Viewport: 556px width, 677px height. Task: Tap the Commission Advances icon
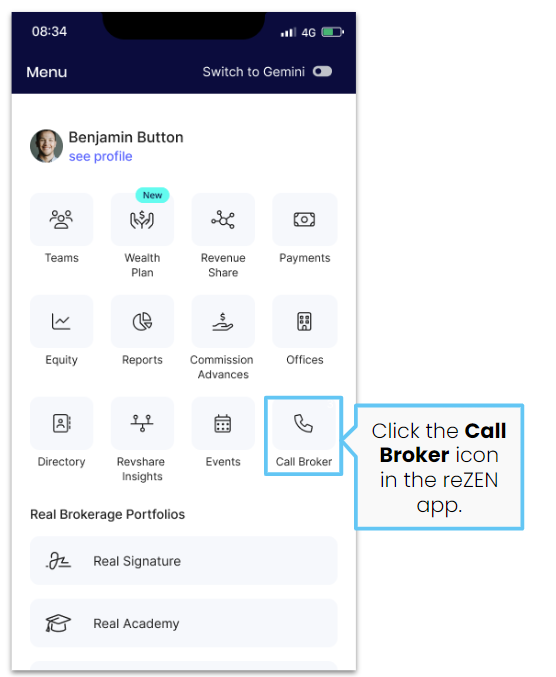pyautogui.click(x=223, y=321)
